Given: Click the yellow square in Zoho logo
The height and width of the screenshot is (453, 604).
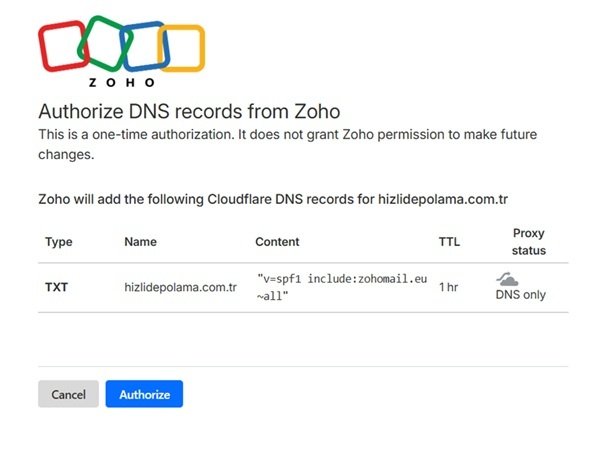Looking at the screenshot, I should [x=181, y=48].
